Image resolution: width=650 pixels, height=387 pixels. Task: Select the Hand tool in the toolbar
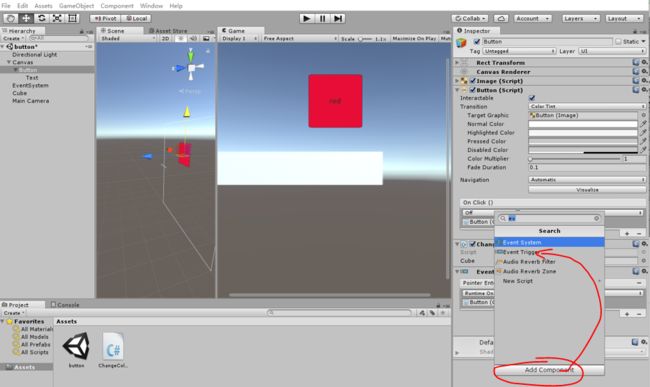pyautogui.click(x=10, y=18)
